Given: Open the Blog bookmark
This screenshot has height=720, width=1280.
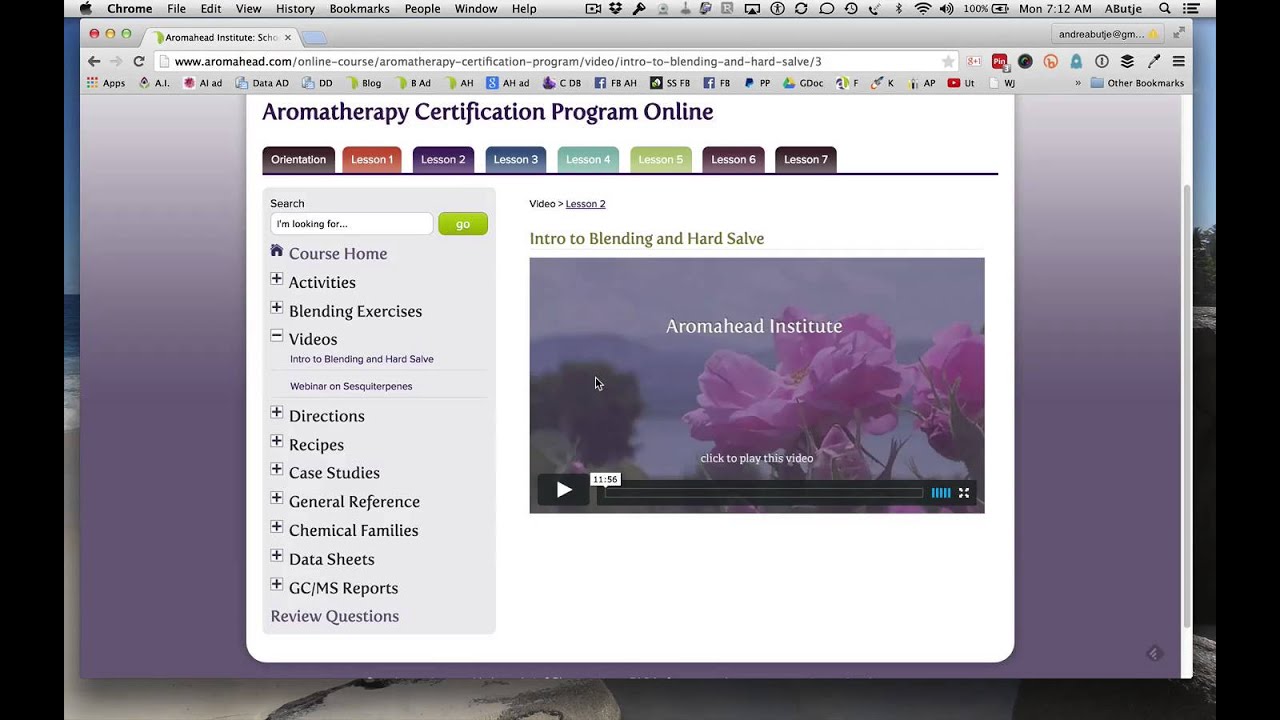Looking at the screenshot, I should tap(363, 83).
